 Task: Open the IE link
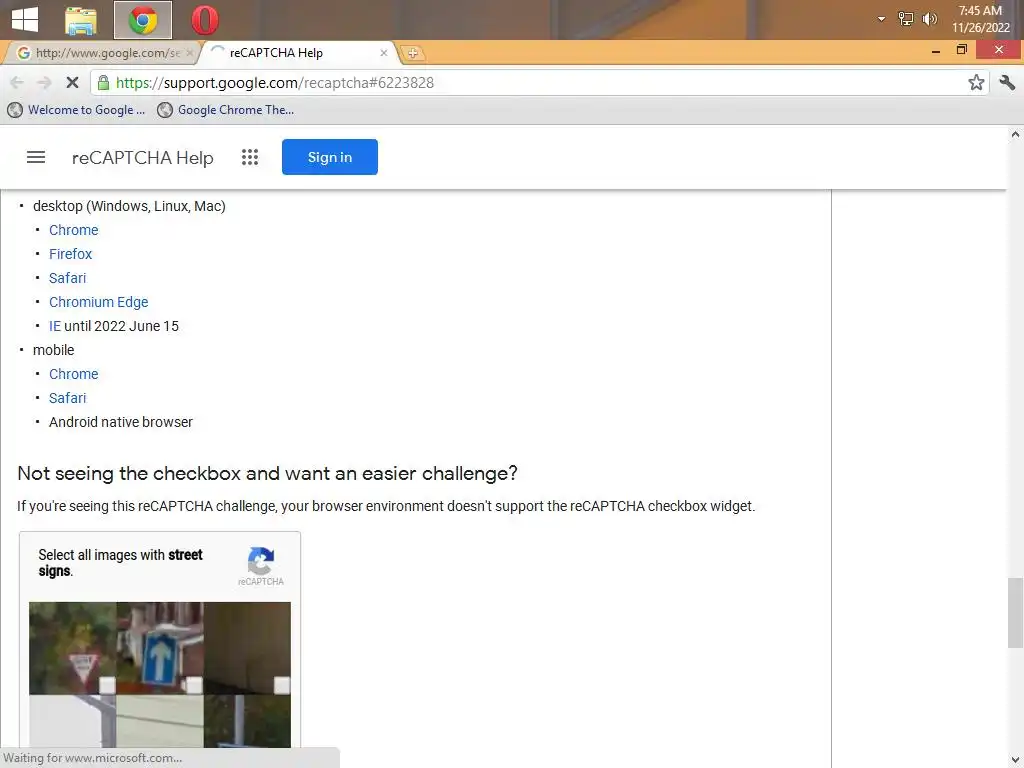(55, 326)
